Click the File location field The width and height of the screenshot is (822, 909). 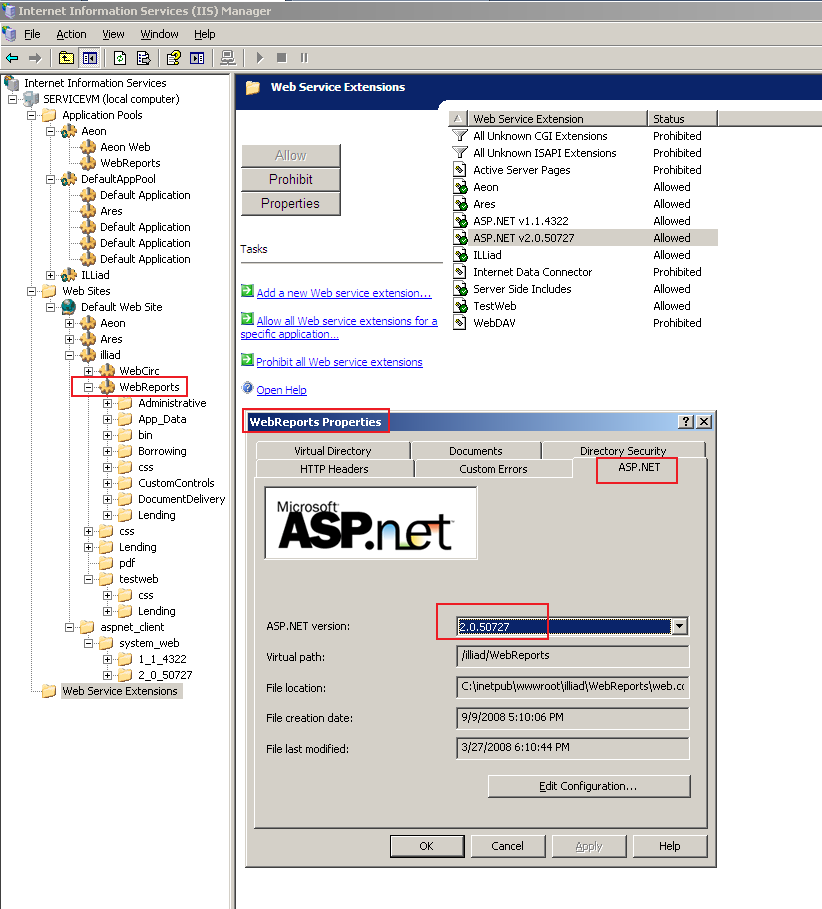573,686
